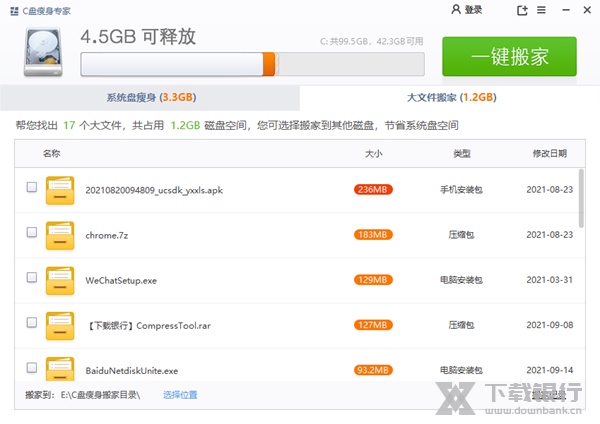Switch to 大文件搬家 (1.2GB) tab
This screenshot has width=600, height=424.
450,98
